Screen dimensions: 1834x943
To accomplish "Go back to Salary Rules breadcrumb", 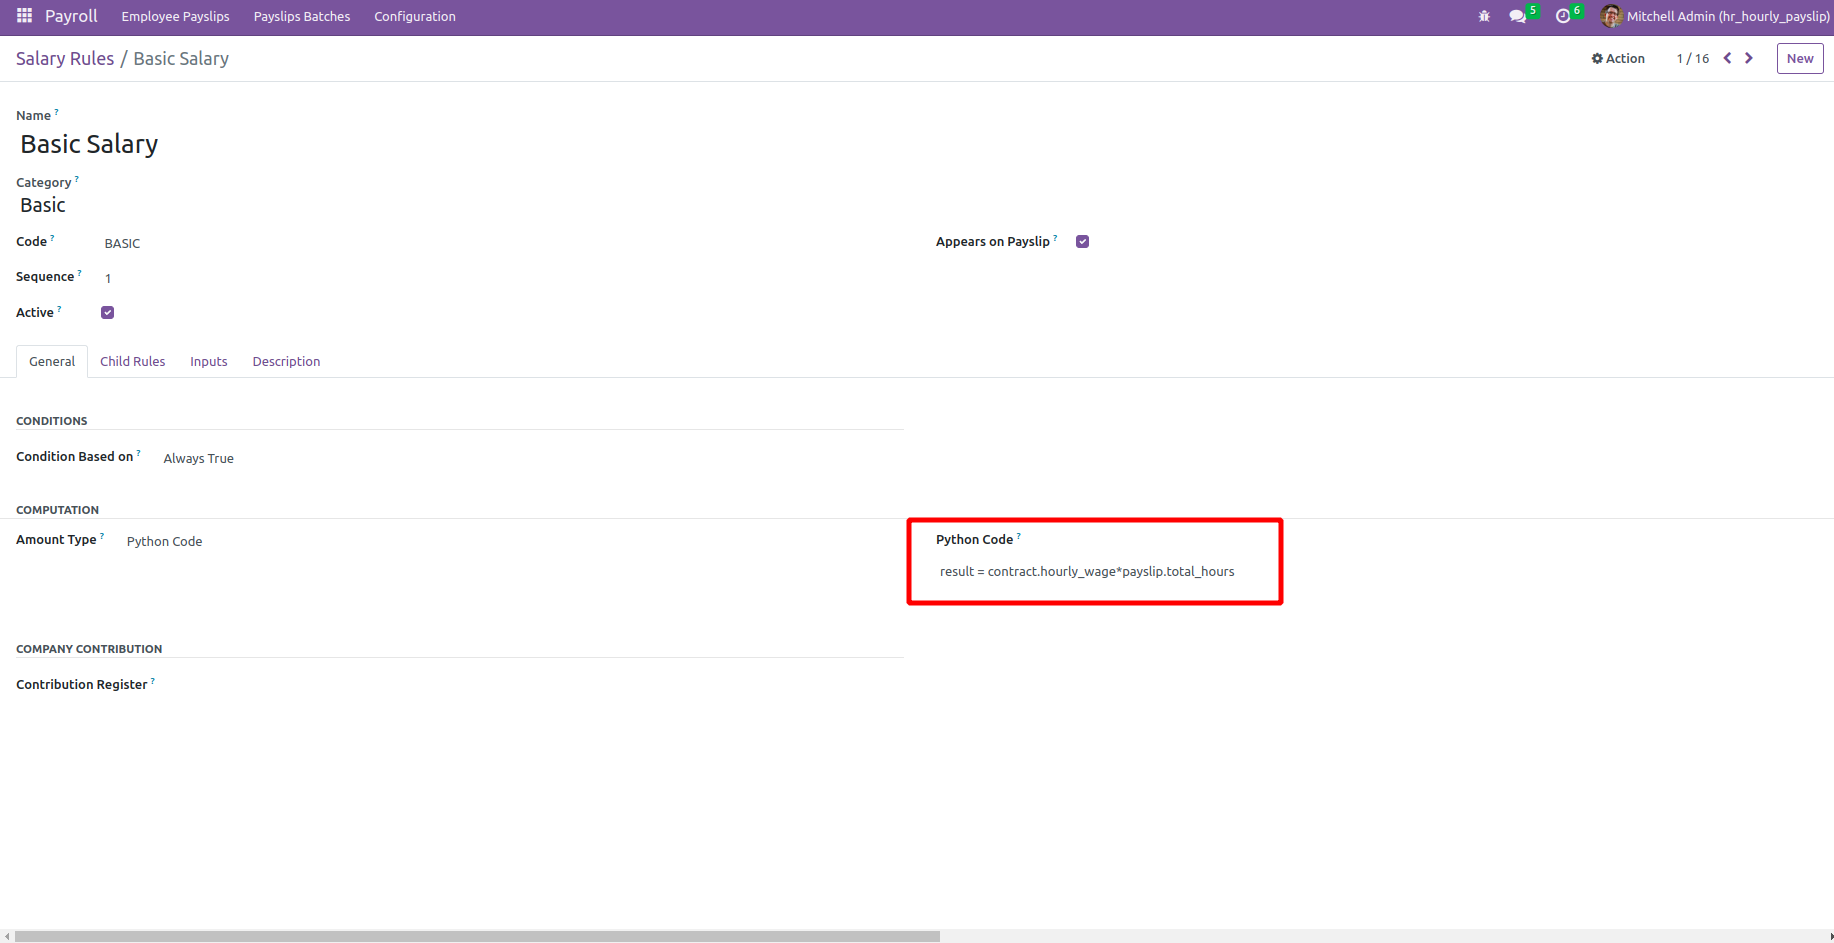I will pos(65,58).
